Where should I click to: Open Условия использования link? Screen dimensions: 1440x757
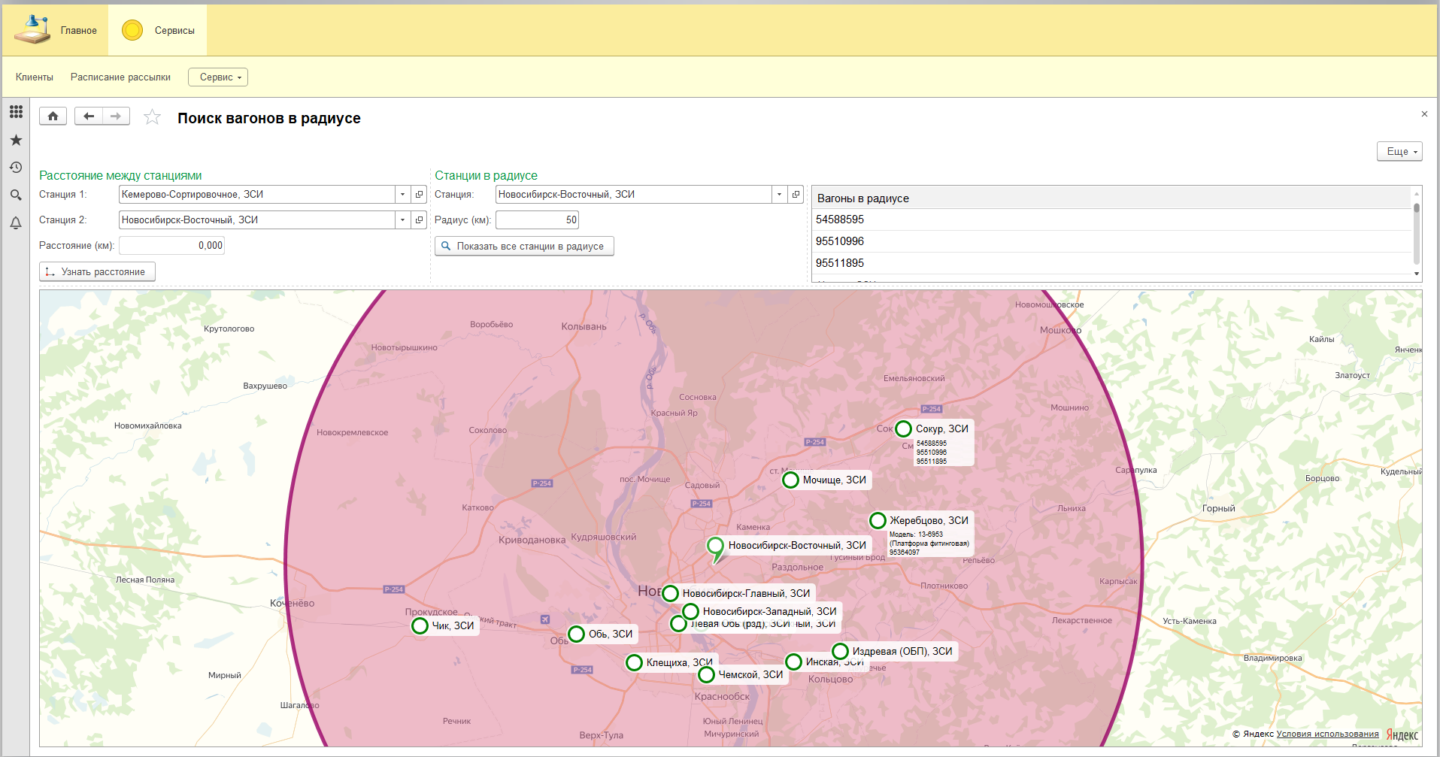(x=1328, y=734)
